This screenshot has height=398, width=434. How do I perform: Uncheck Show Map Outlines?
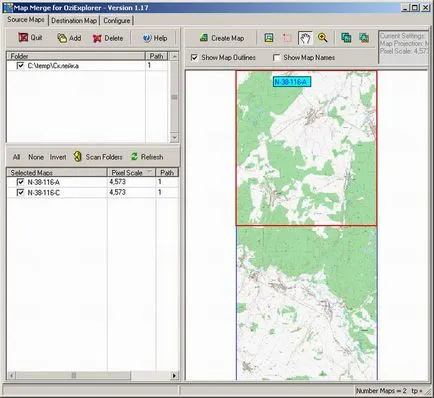point(194,58)
